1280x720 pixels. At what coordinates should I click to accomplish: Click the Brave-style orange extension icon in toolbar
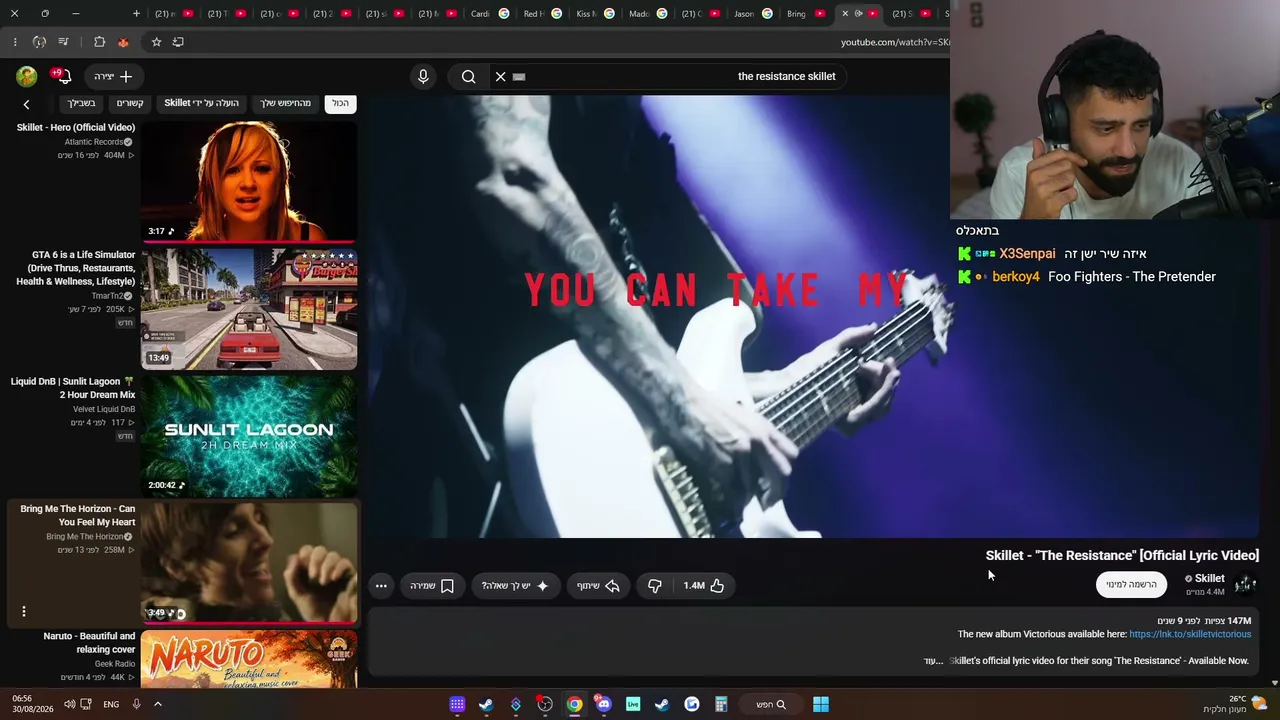tap(123, 42)
